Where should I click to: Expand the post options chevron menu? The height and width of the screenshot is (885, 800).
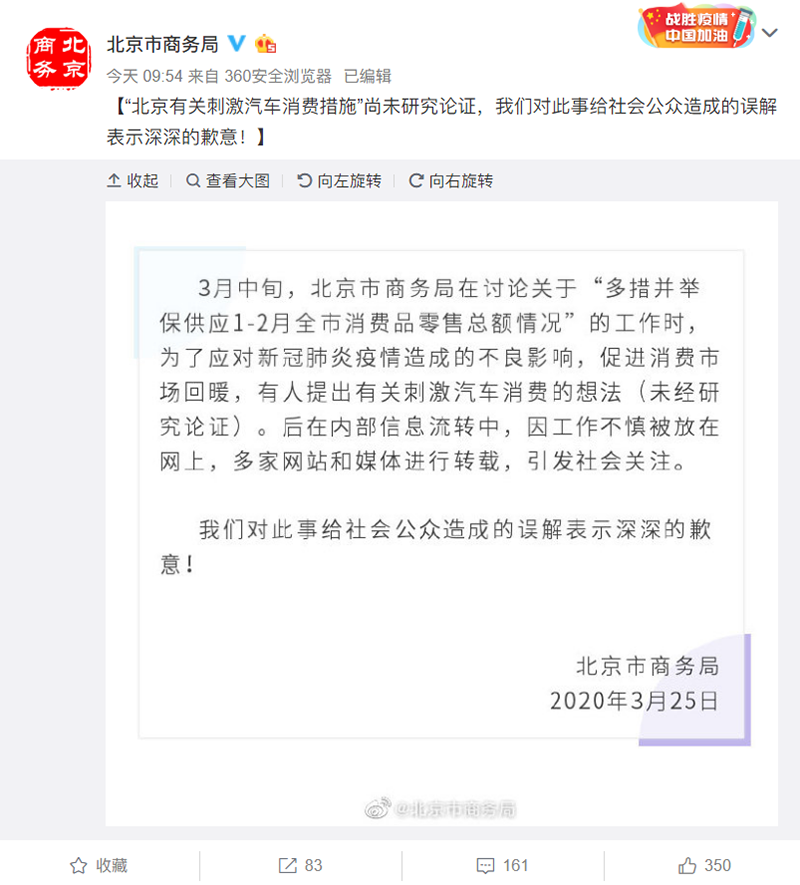click(x=770, y=33)
